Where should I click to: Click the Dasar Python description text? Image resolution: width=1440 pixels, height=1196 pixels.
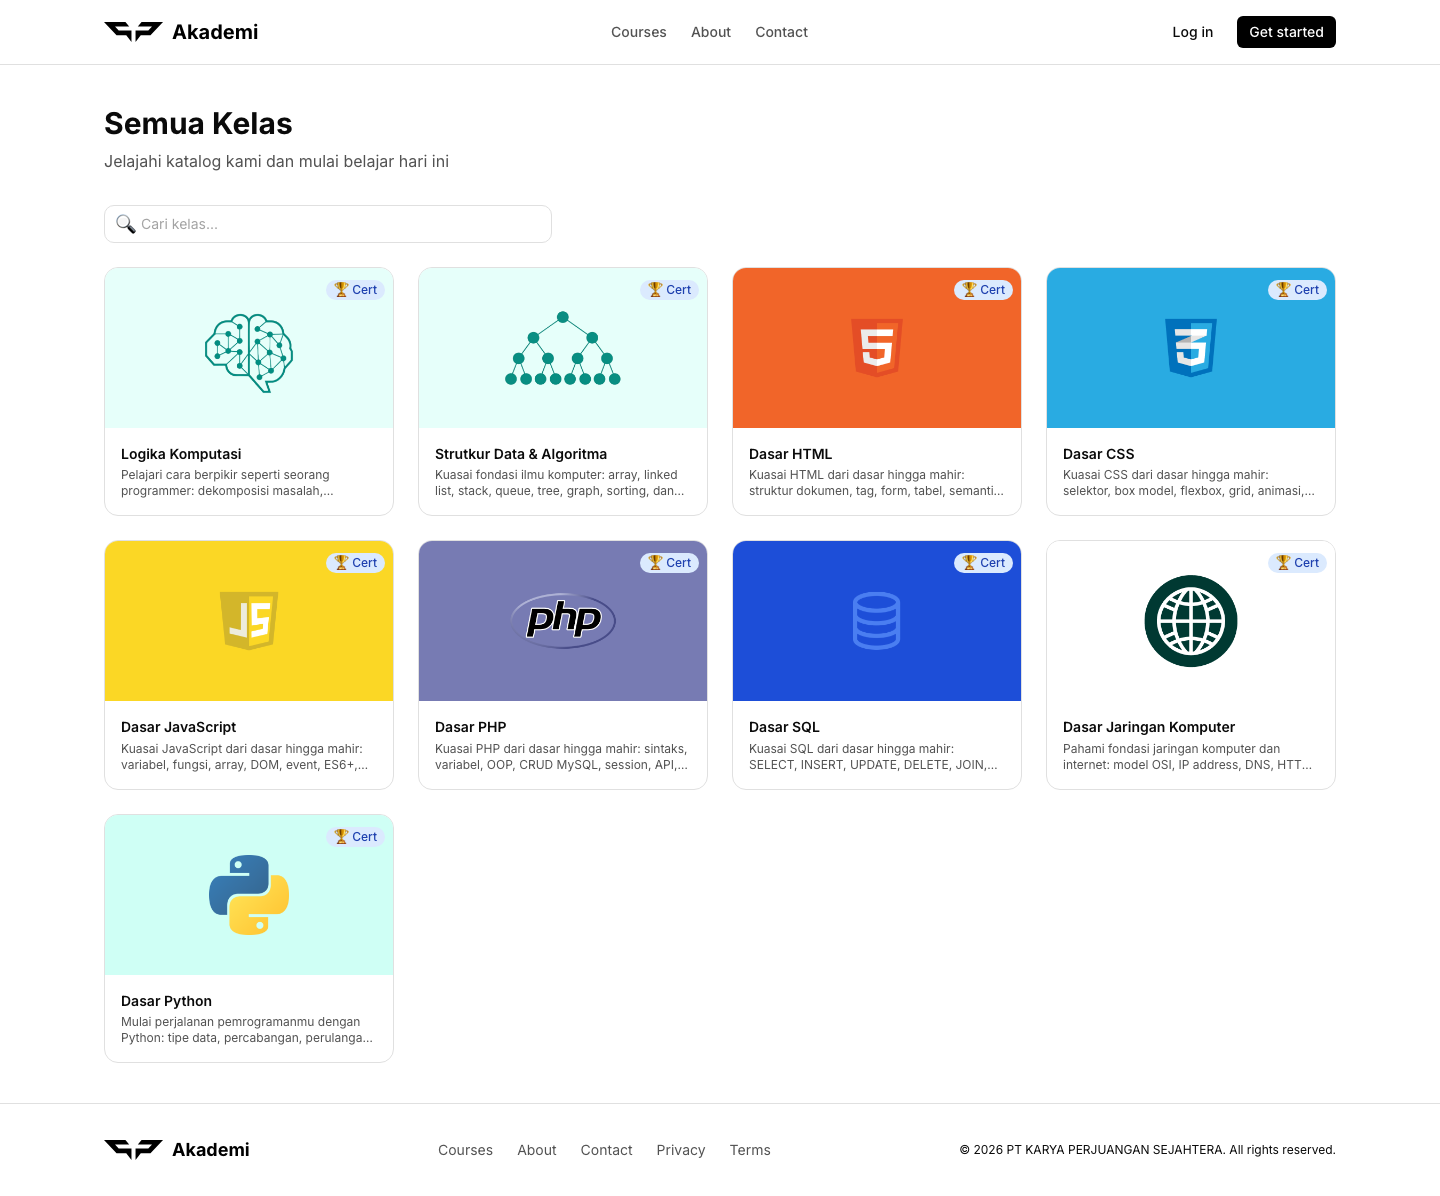247,1030
